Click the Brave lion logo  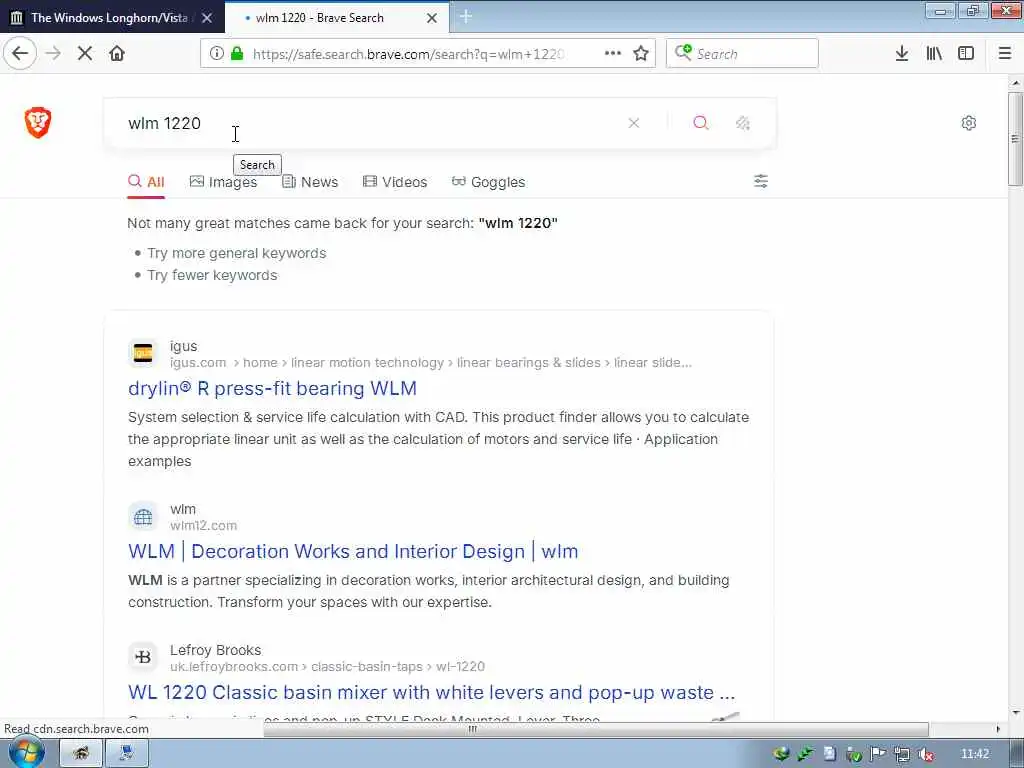[38, 123]
